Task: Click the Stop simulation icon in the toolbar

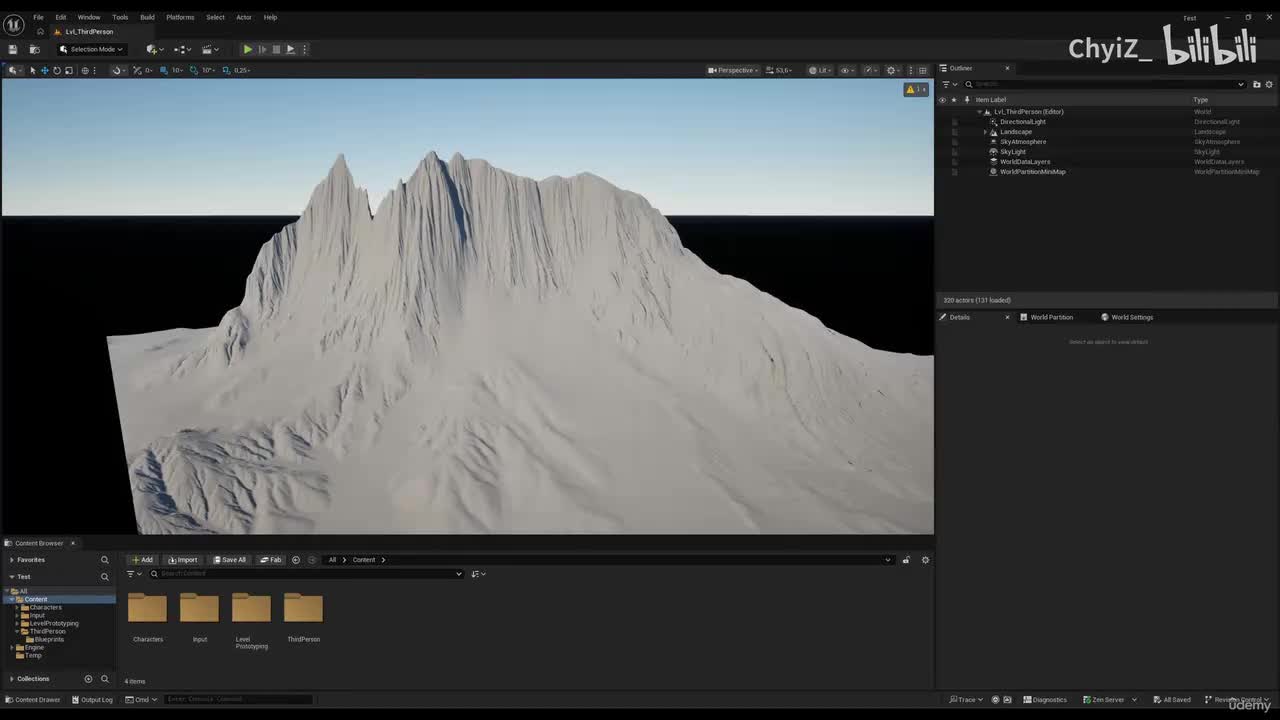Action: [x=276, y=49]
